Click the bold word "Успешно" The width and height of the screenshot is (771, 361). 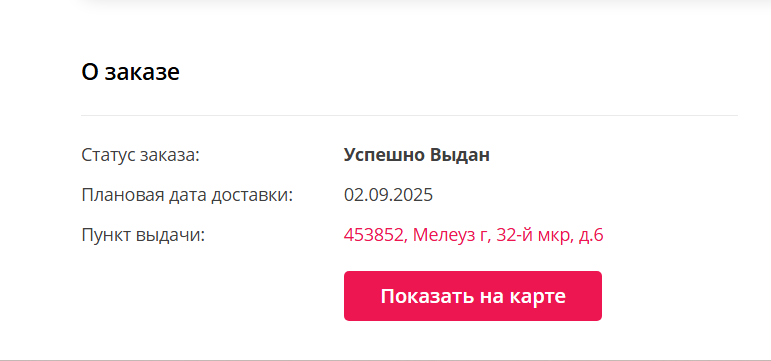(x=384, y=155)
